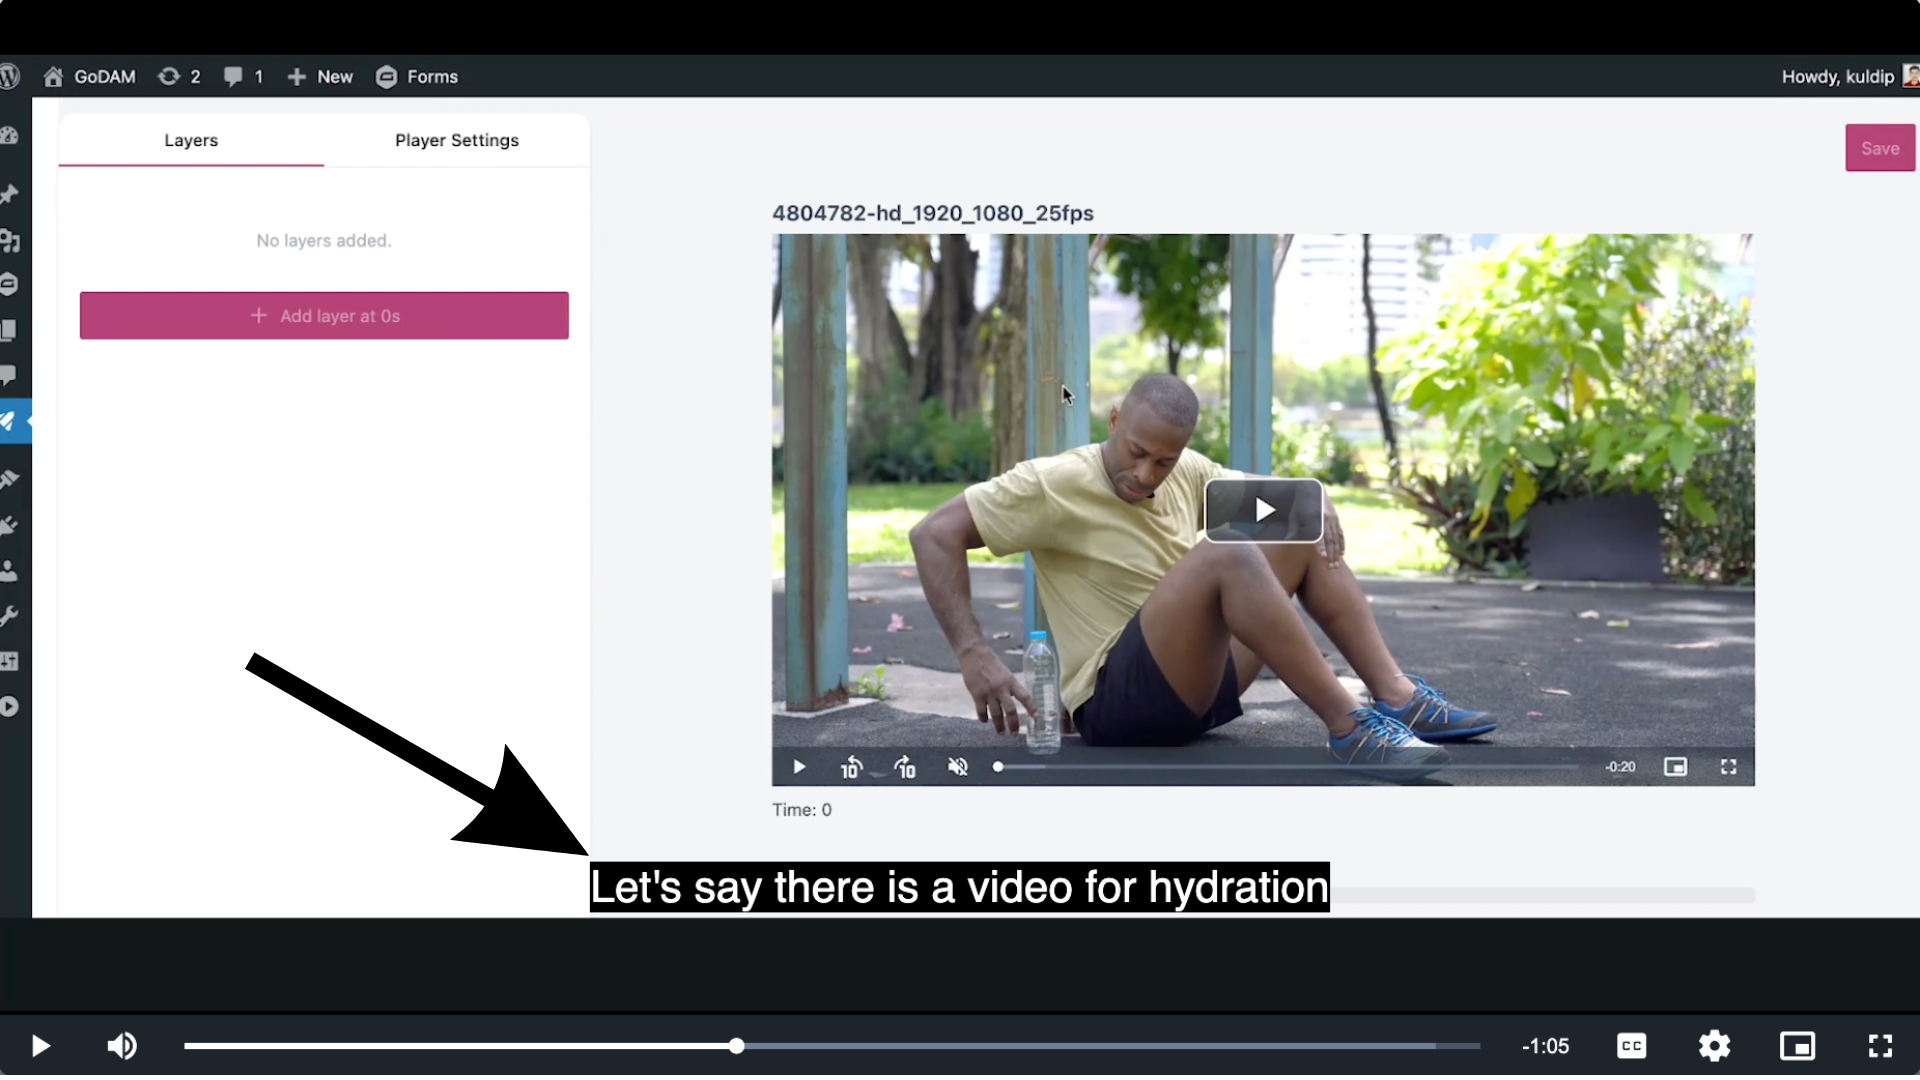The image size is (1920, 1080).
Task: Click the outer video progress slider
Action: 736,1046
